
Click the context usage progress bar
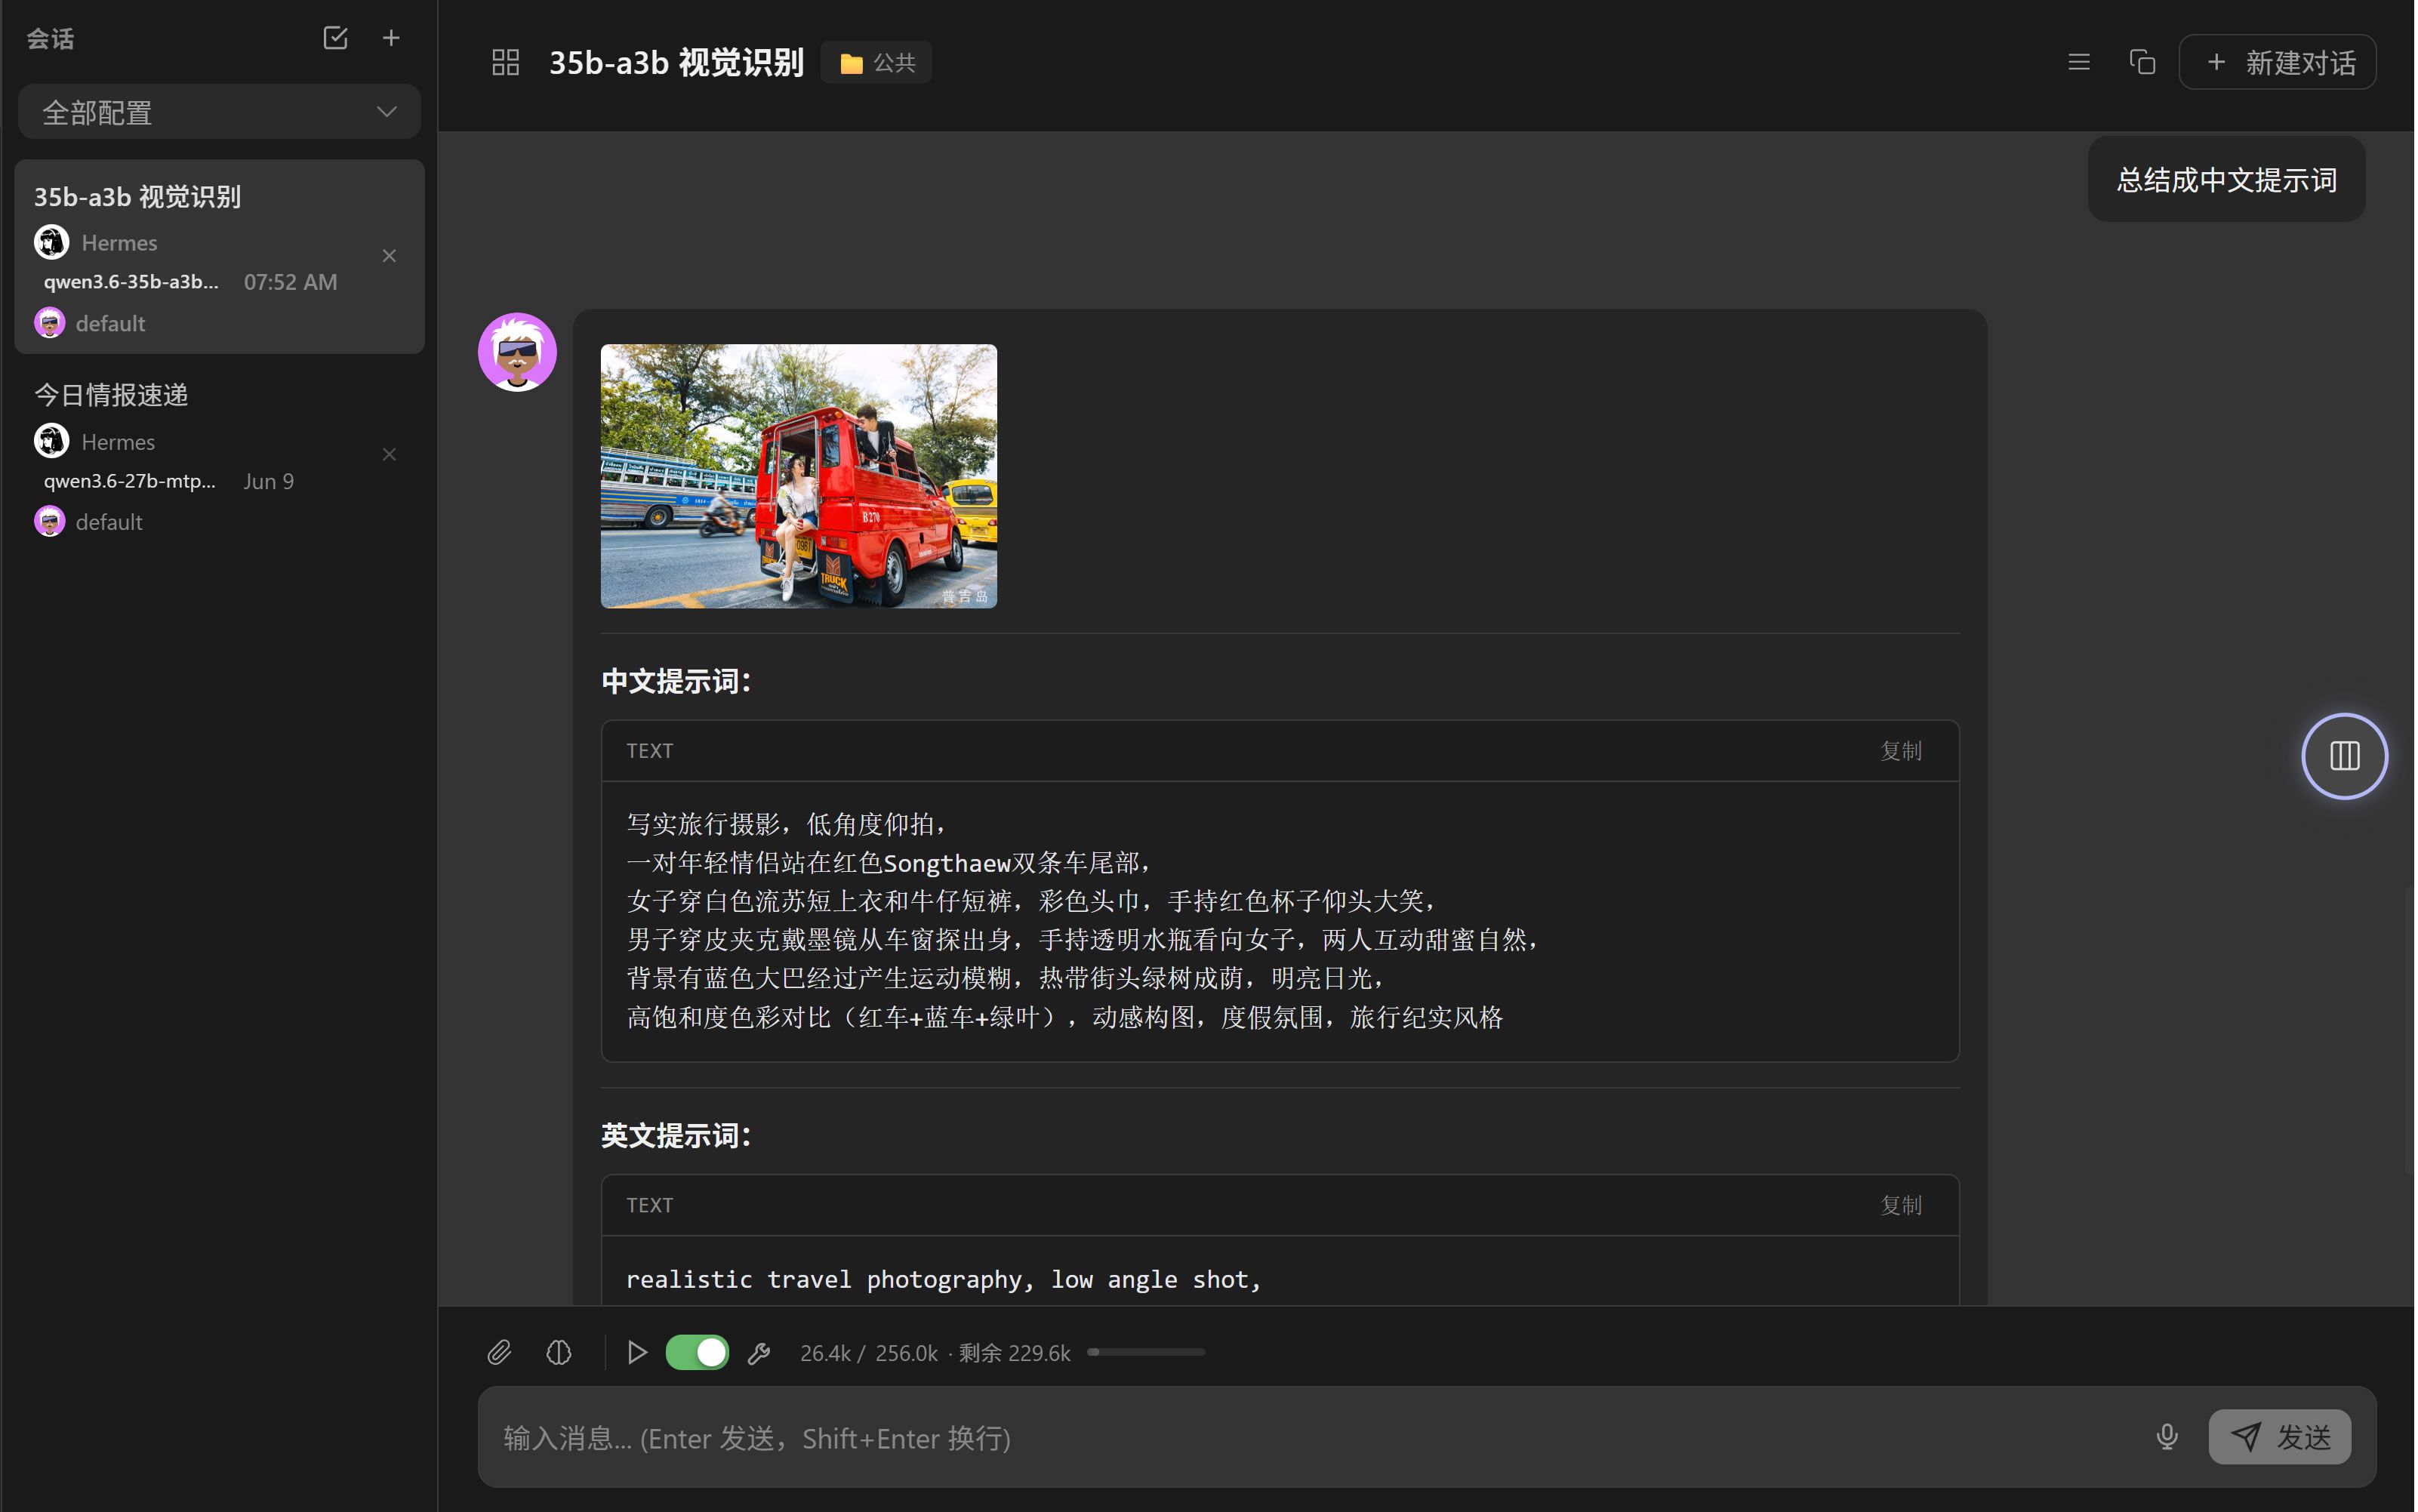(1146, 1352)
